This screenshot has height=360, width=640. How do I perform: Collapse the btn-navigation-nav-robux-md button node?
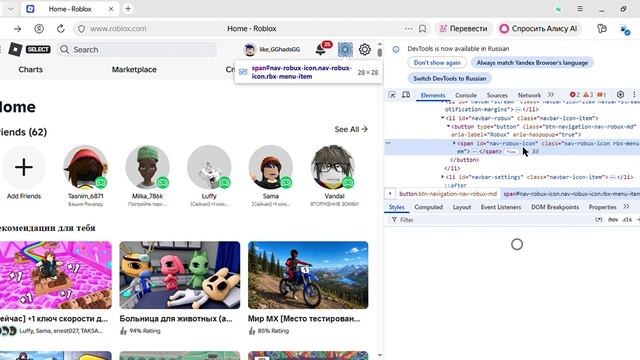(448, 127)
